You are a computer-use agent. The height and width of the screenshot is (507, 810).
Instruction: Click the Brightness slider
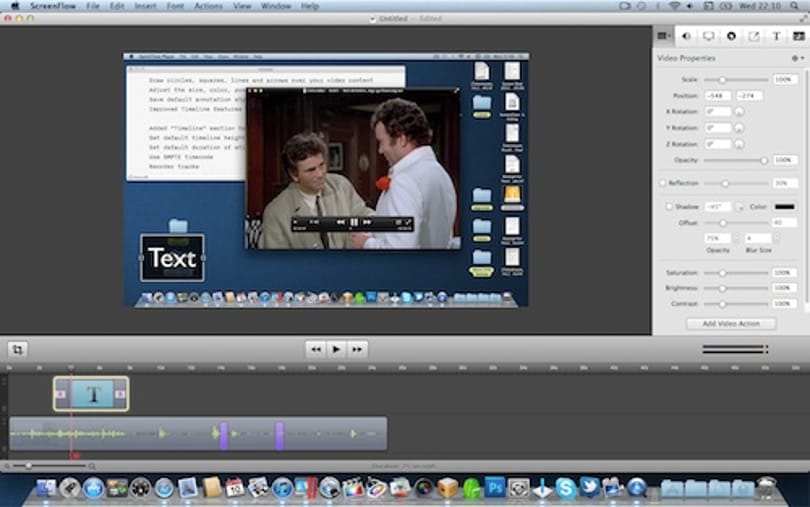pos(736,288)
